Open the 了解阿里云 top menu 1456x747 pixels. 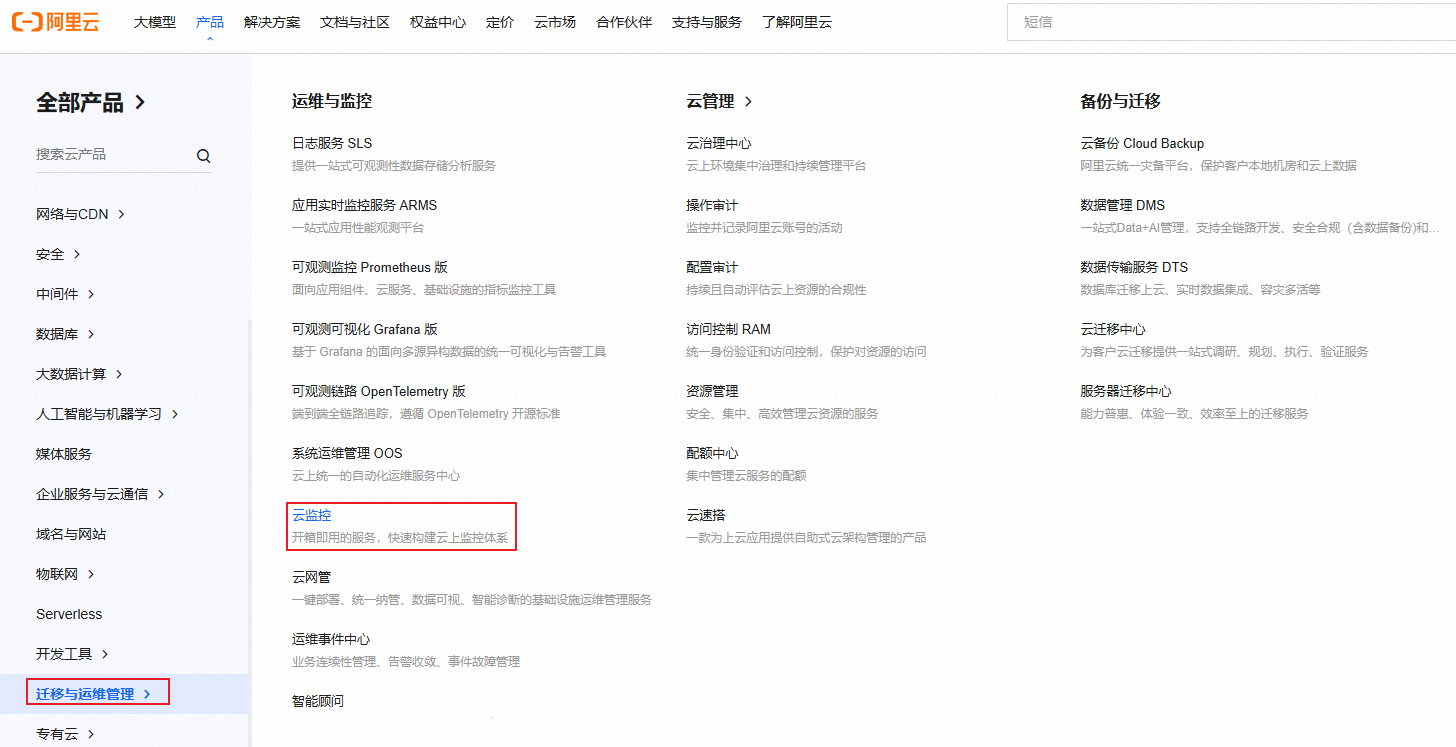pyautogui.click(x=797, y=22)
